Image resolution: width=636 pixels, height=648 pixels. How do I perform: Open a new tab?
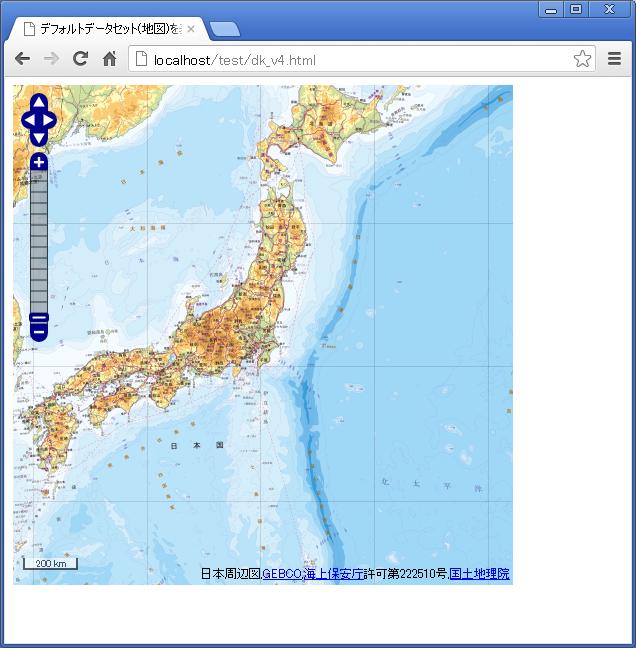pyautogui.click(x=224, y=29)
